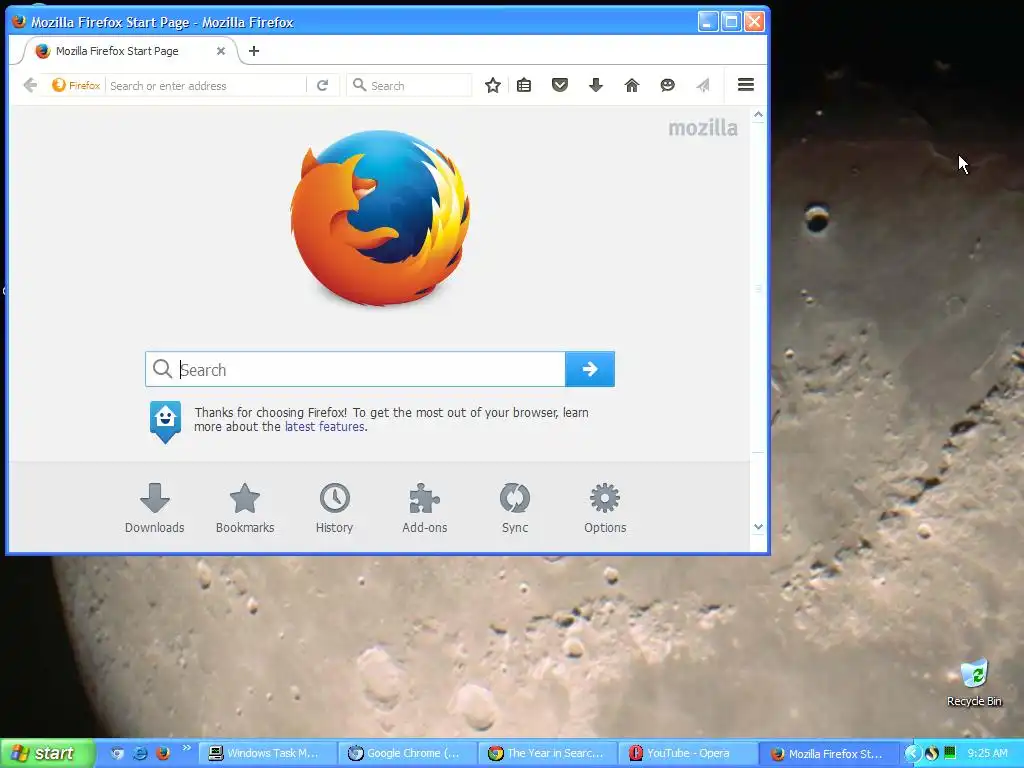Open the latest features link

coord(325,426)
